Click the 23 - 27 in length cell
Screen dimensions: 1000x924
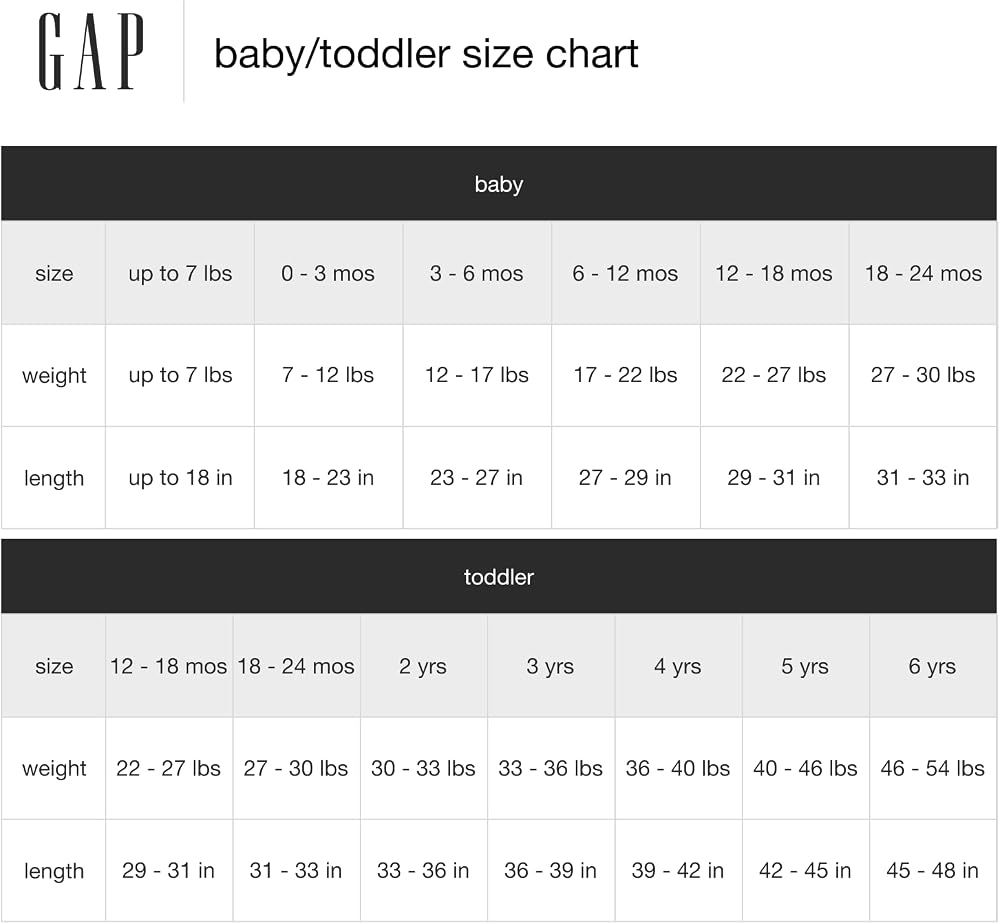click(477, 477)
